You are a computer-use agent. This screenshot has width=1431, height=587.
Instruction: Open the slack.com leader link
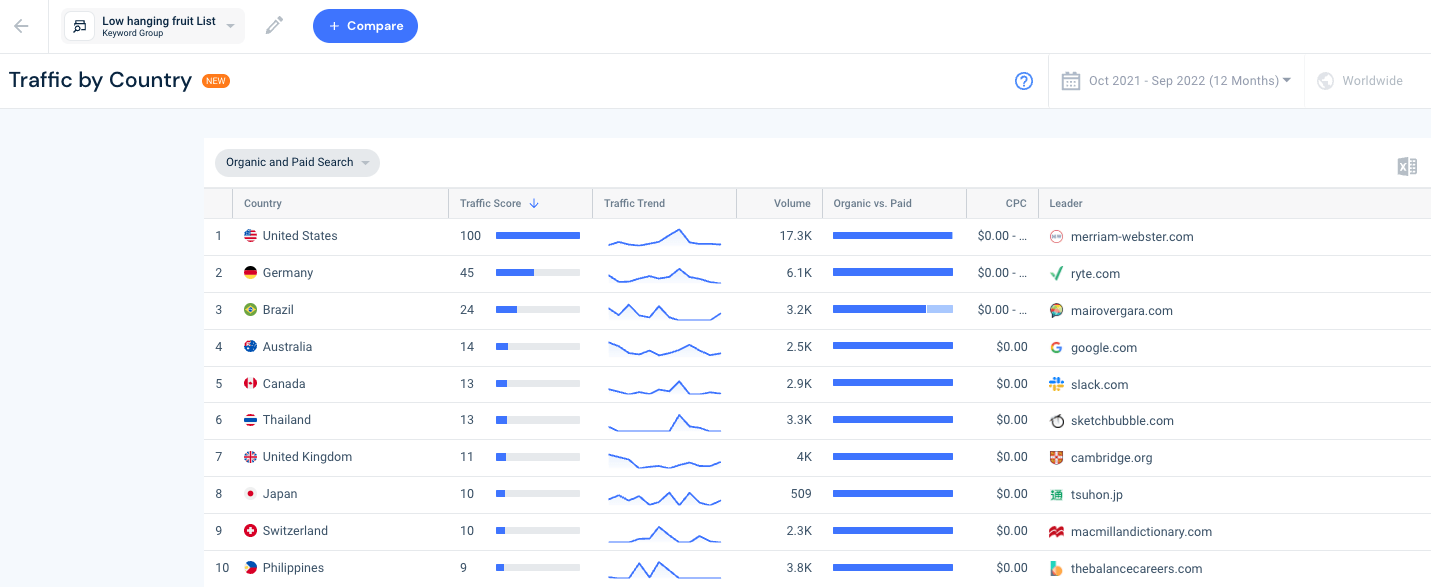click(x=1099, y=385)
